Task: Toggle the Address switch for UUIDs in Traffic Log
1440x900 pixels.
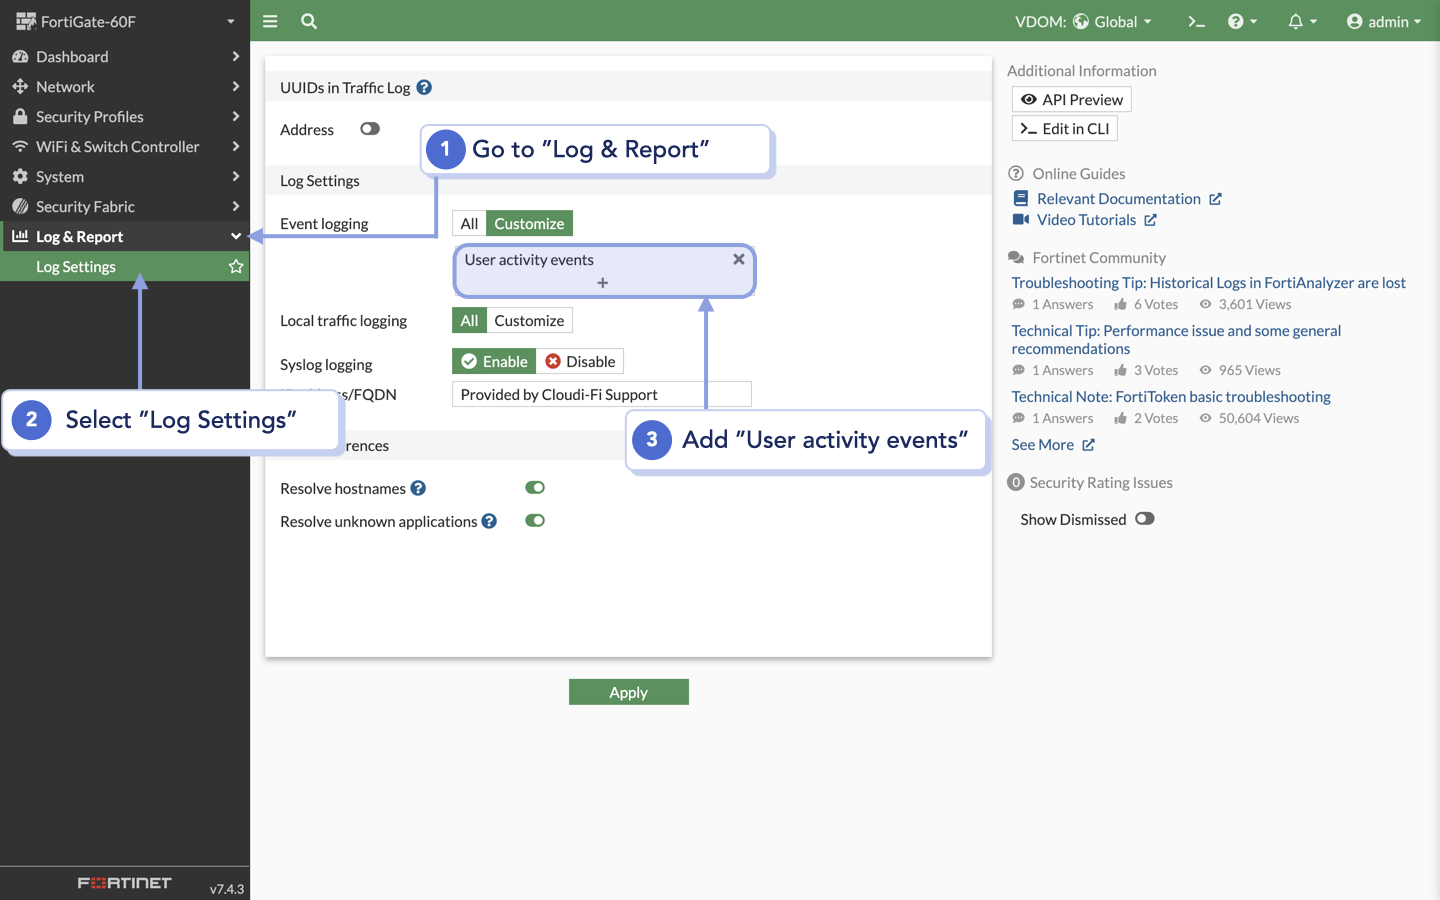Action: click(369, 128)
